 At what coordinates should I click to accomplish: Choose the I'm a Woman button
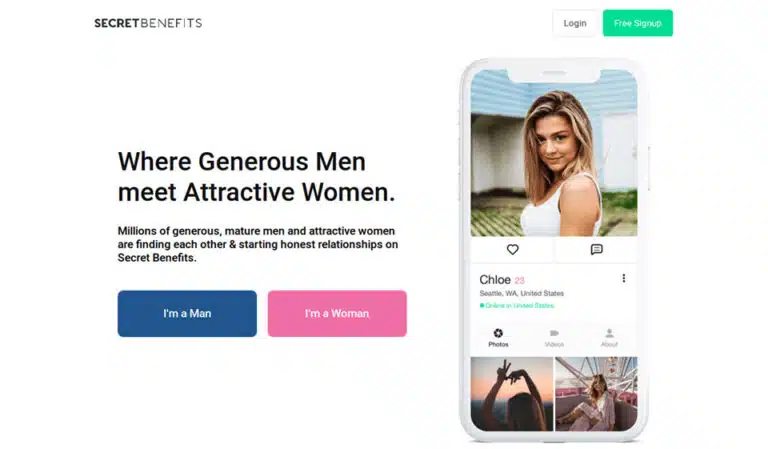click(337, 313)
